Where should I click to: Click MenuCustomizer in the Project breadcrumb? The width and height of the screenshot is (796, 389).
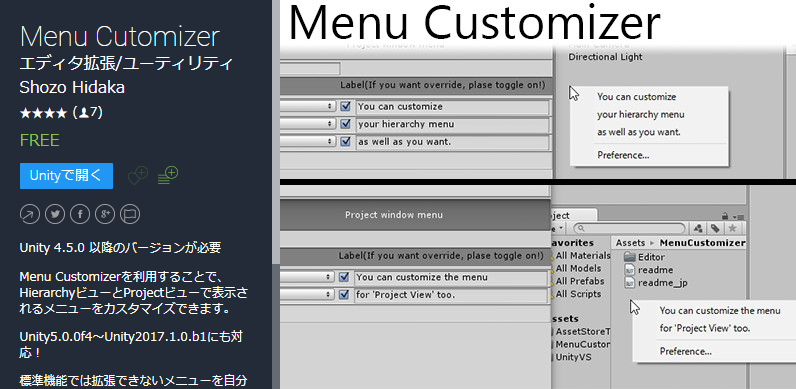(702, 243)
